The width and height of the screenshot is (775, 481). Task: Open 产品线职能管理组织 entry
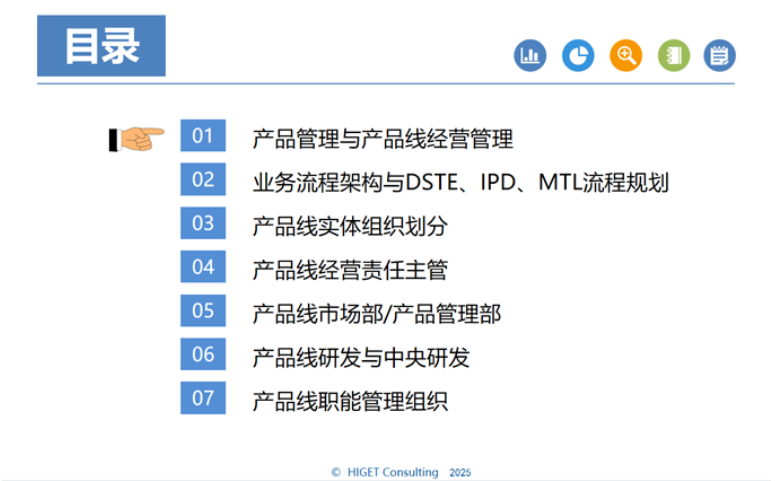(350, 401)
